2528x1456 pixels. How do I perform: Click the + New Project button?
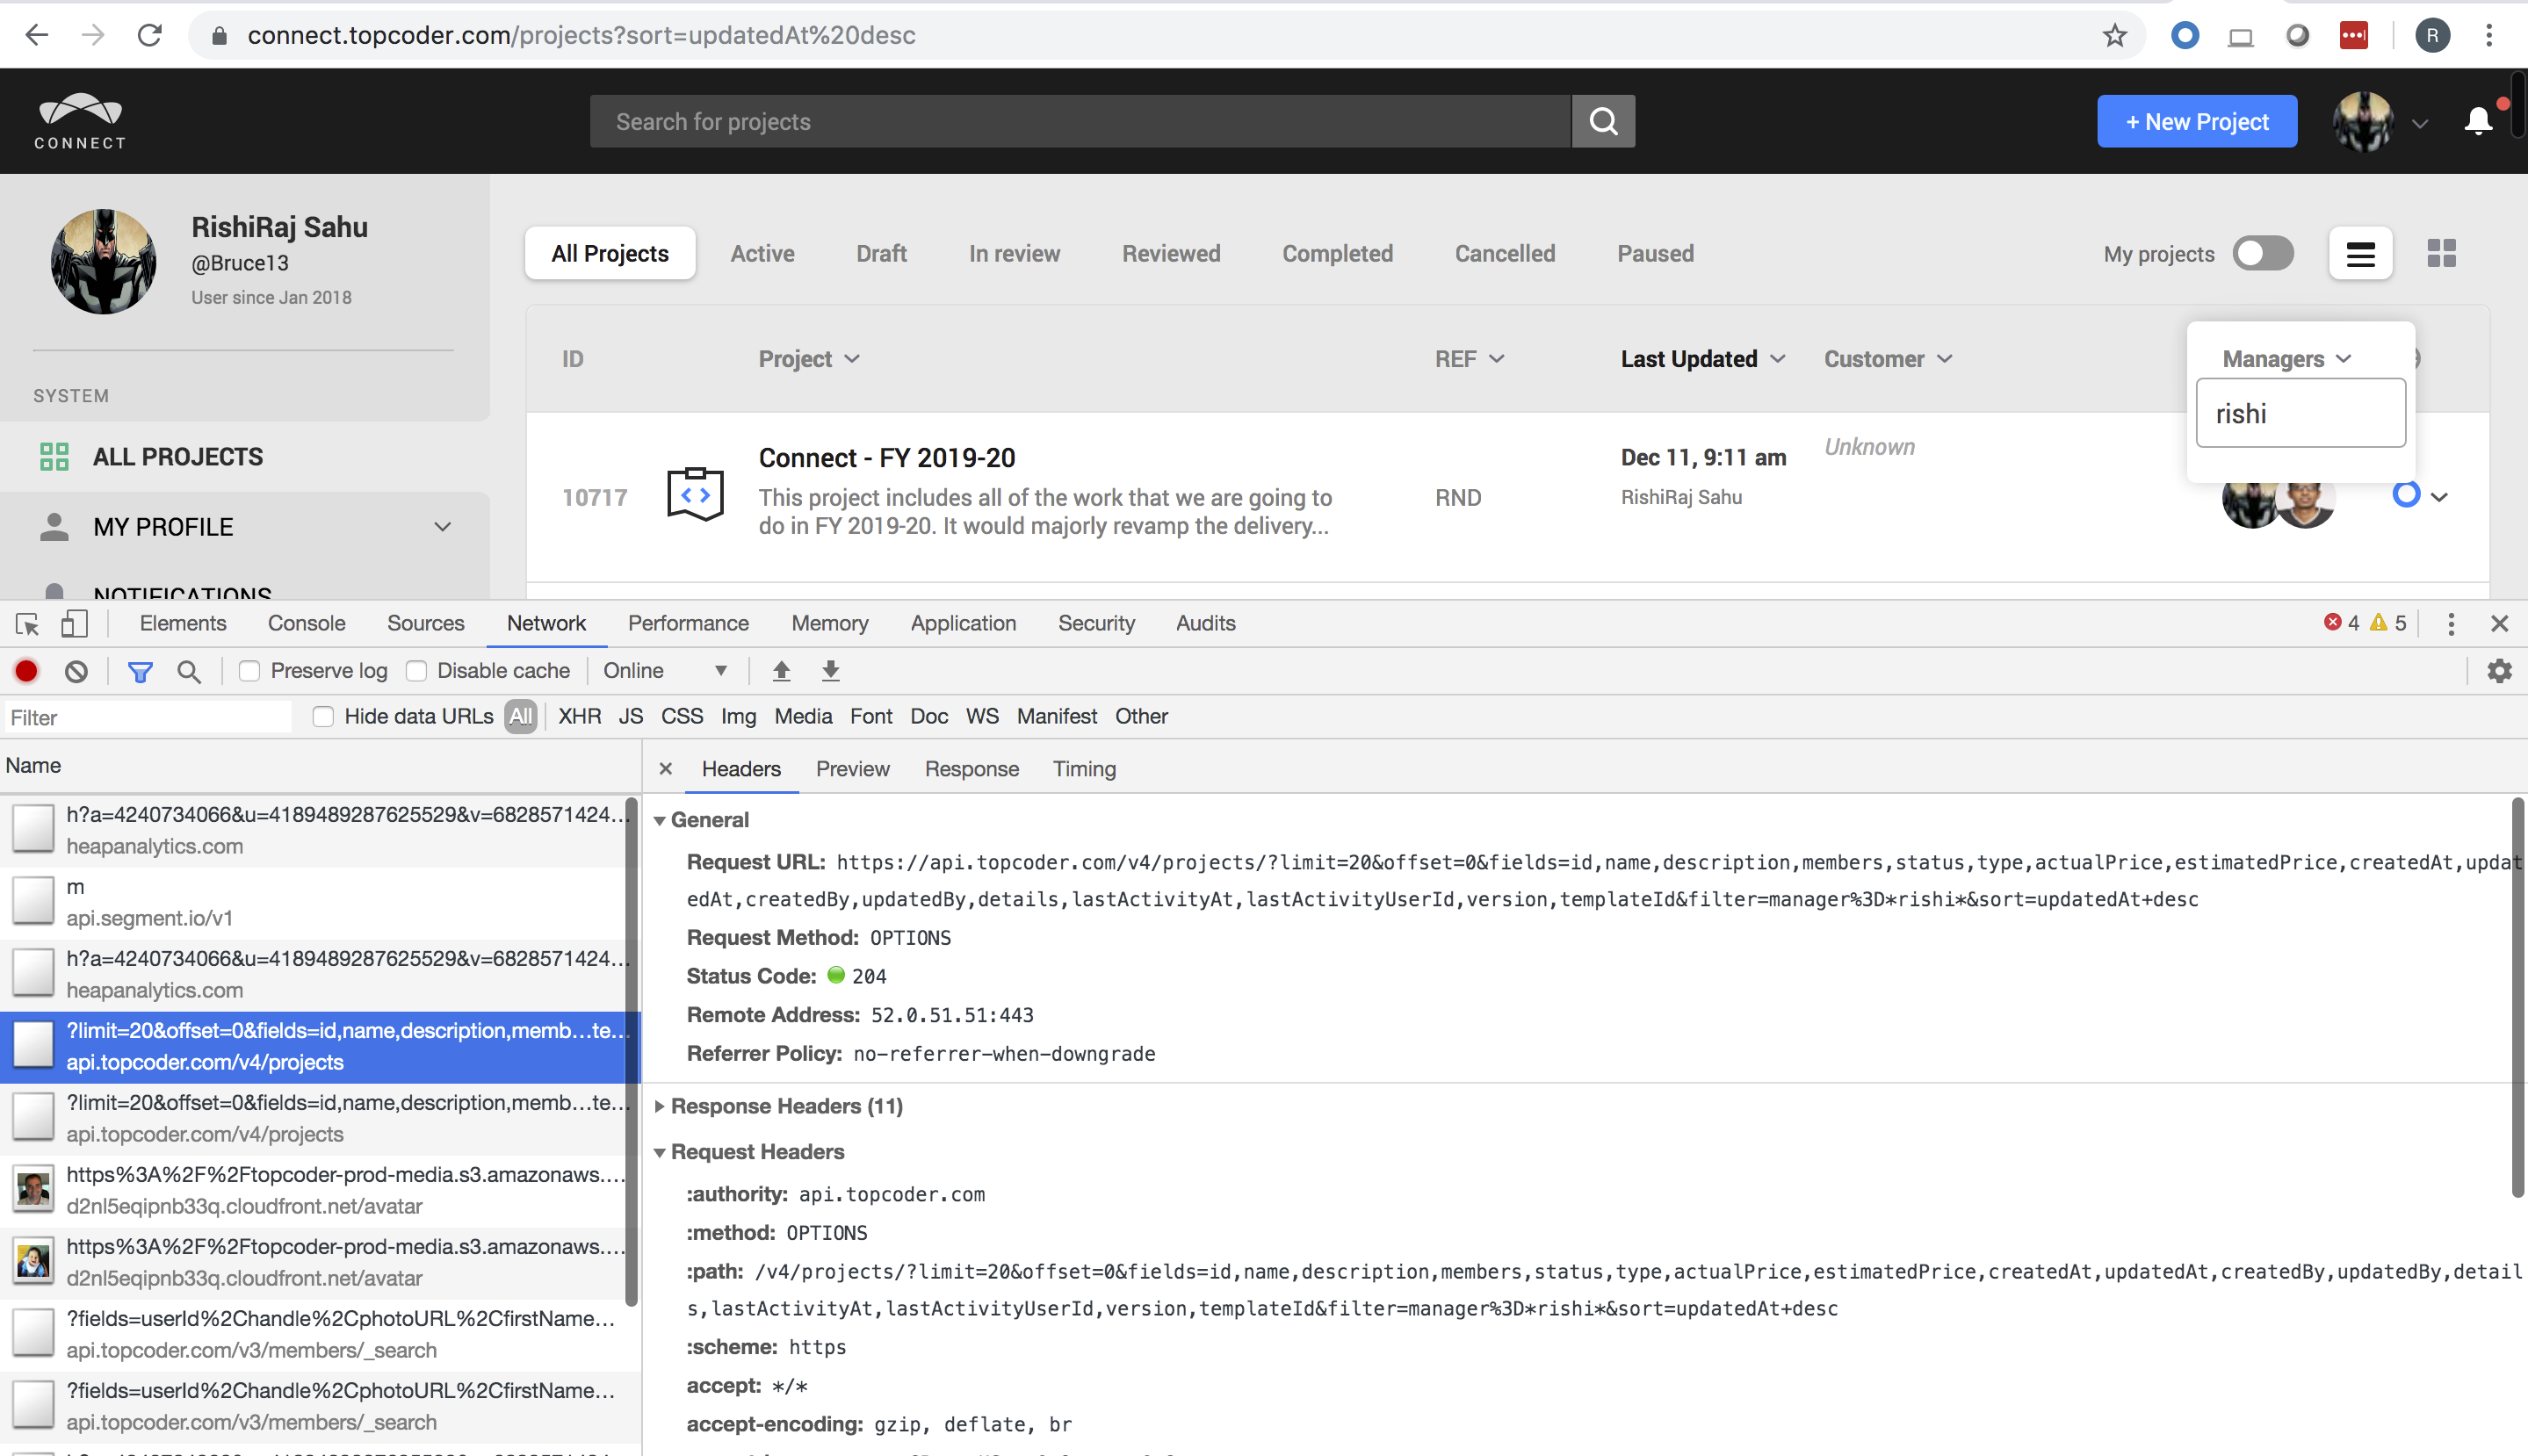[2197, 122]
